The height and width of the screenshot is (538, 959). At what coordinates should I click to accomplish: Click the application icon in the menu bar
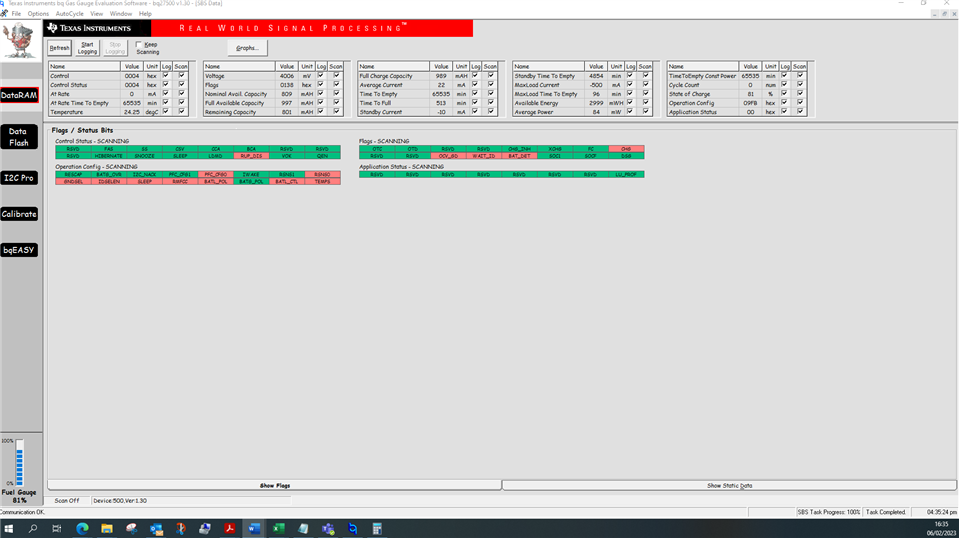pos(4,13)
